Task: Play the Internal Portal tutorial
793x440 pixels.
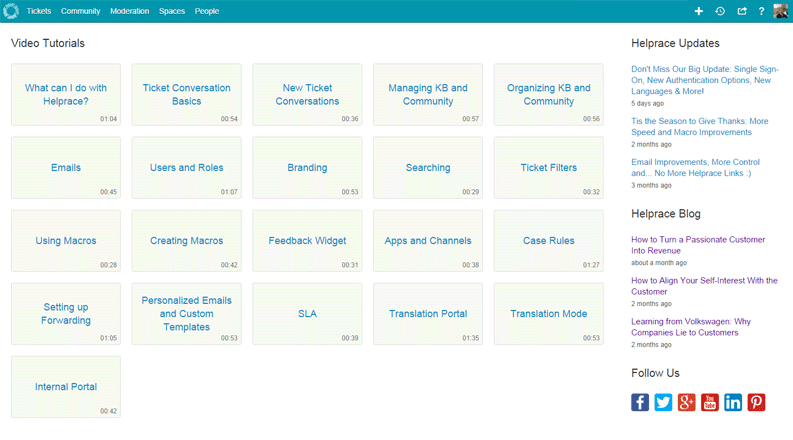Action: coord(66,387)
